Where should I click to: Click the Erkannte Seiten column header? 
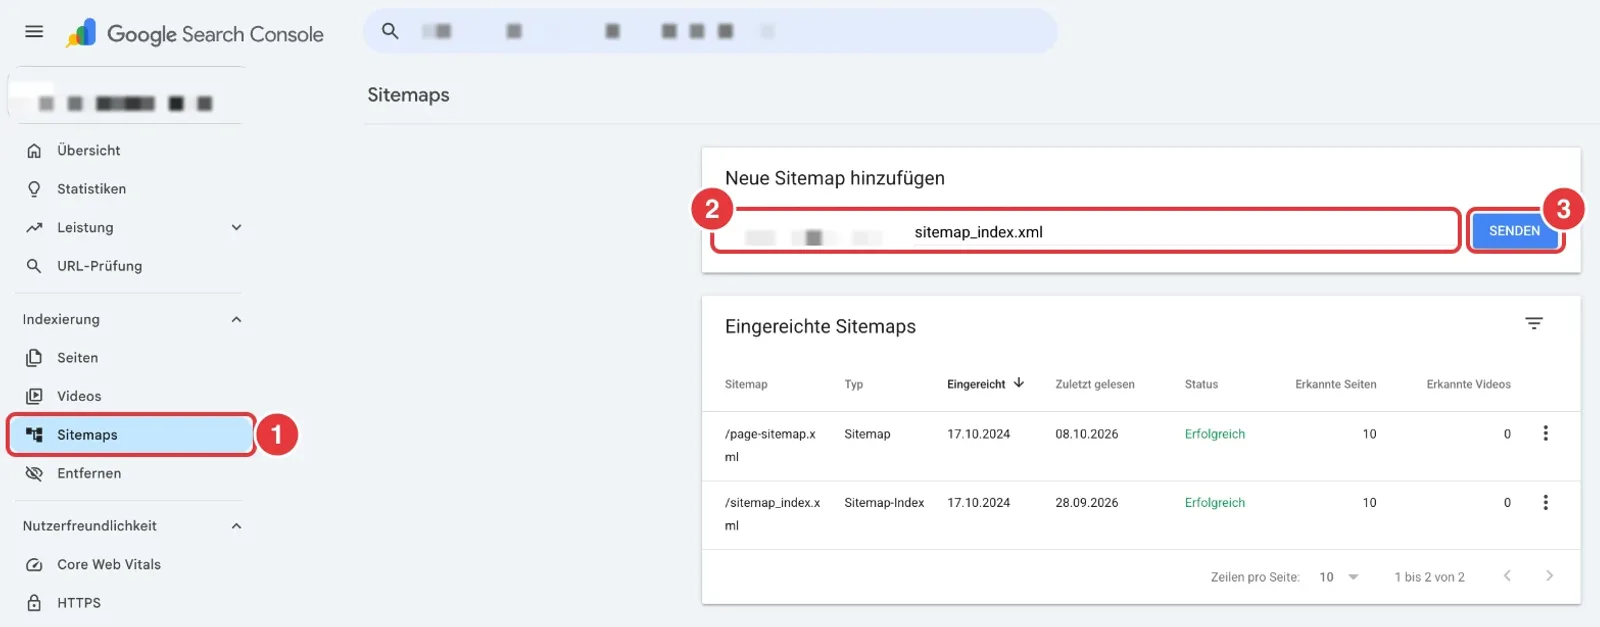click(1336, 384)
